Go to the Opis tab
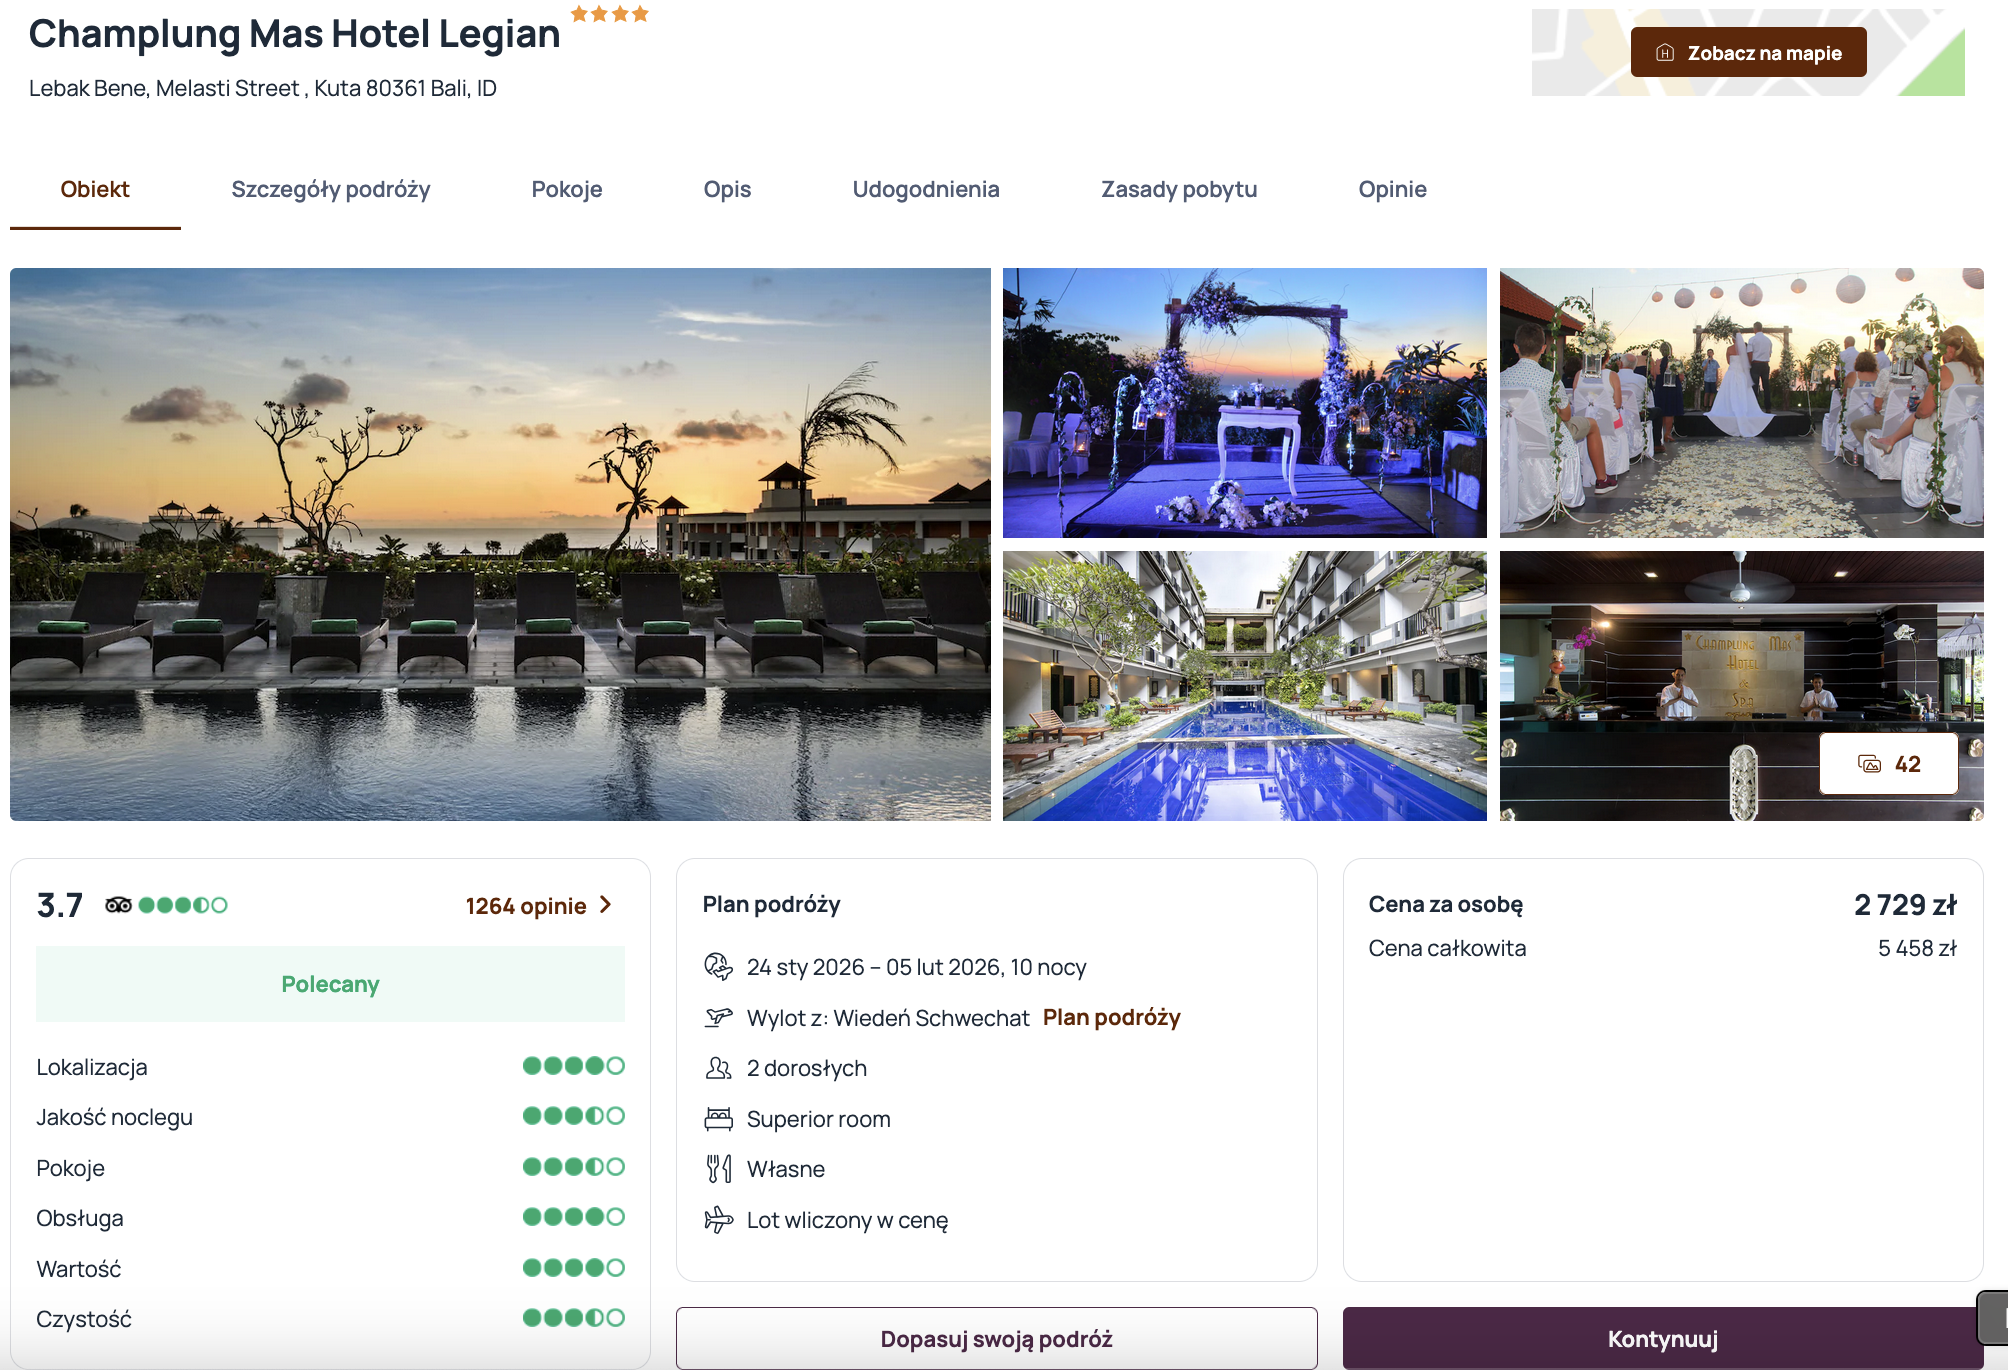Screen dimensions: 2008x1370 pos(727,189)
